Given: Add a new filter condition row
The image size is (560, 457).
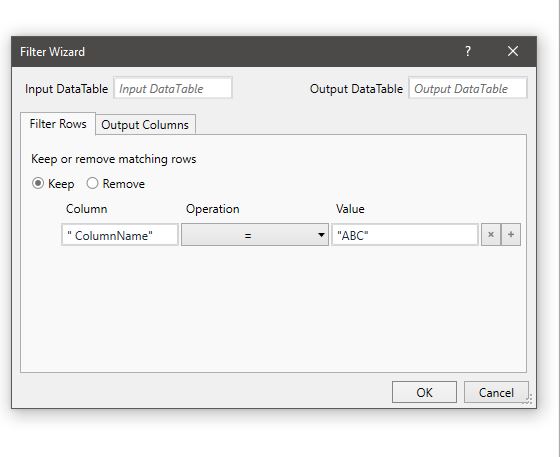Looking at the screenshot, I should [511, 235].
